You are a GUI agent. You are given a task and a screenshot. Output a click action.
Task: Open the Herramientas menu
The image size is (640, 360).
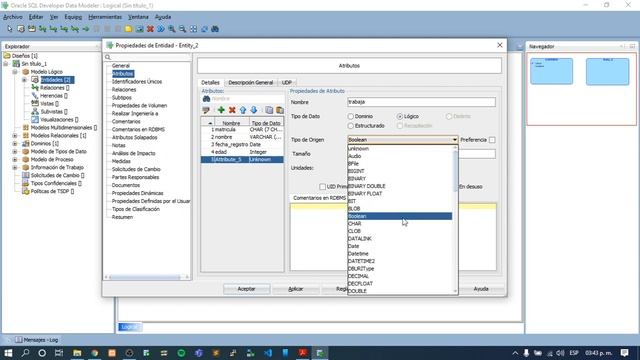[105, 17]
